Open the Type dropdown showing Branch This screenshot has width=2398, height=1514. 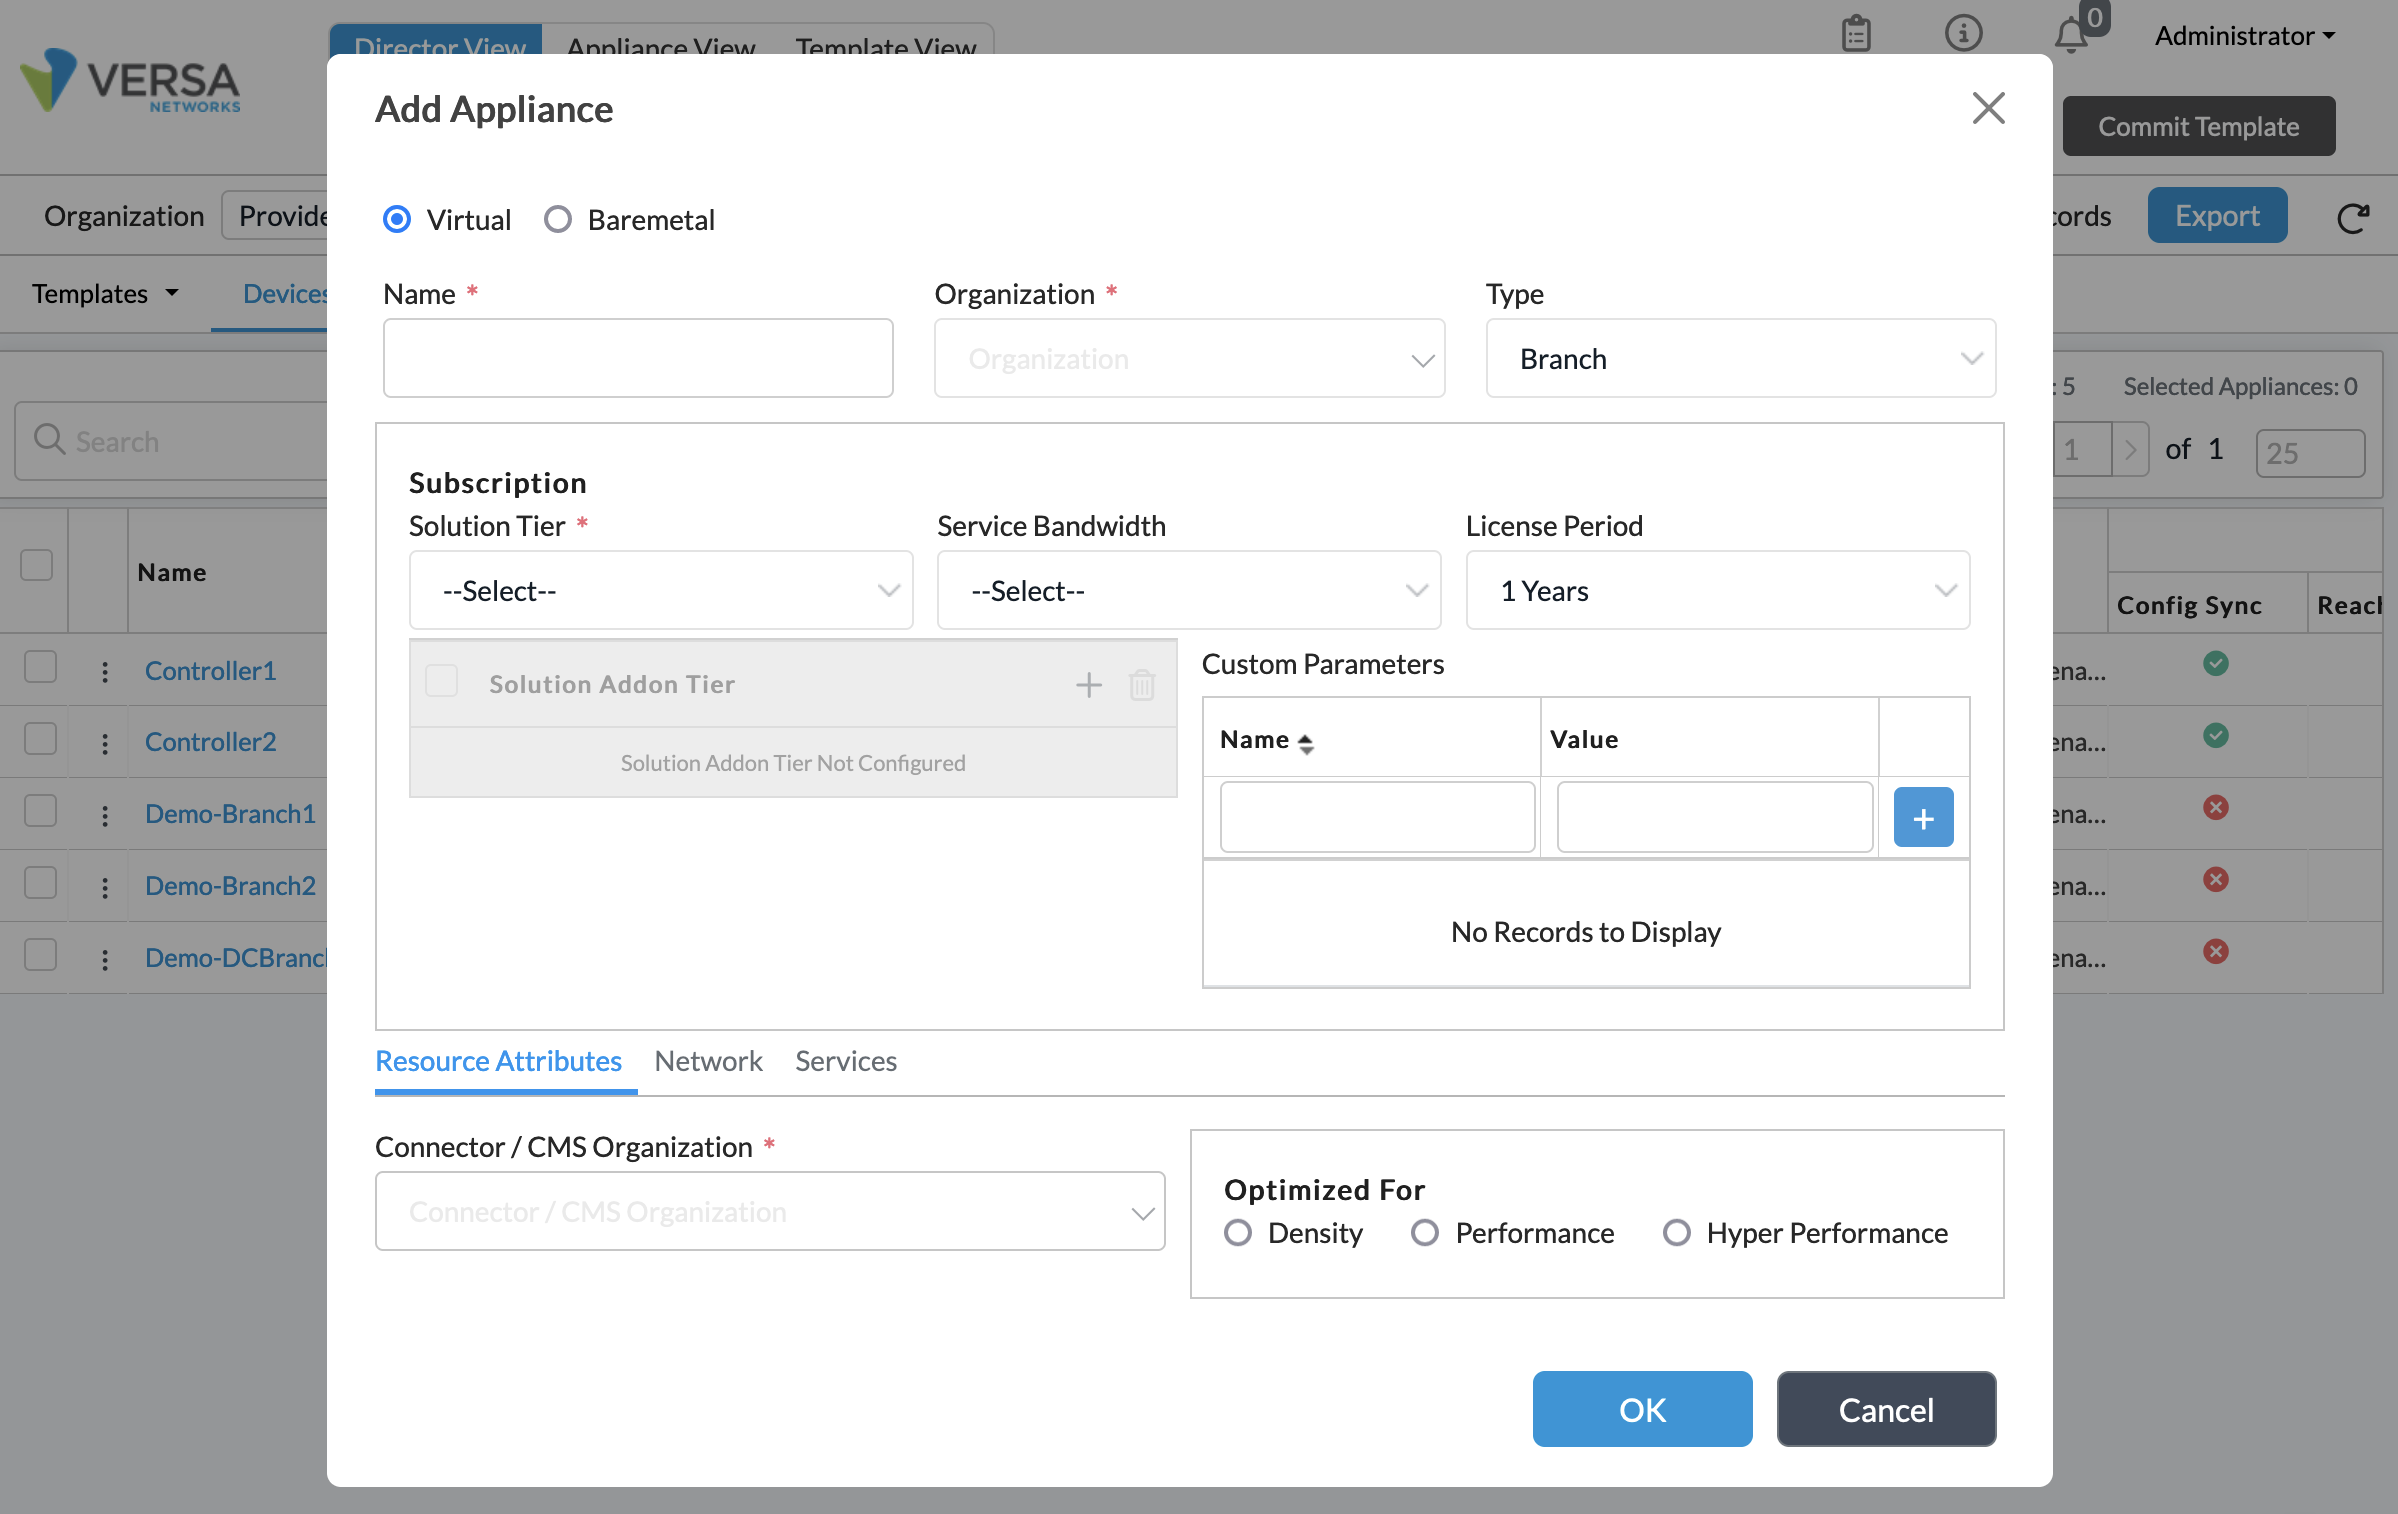(x=1740, y=359)
